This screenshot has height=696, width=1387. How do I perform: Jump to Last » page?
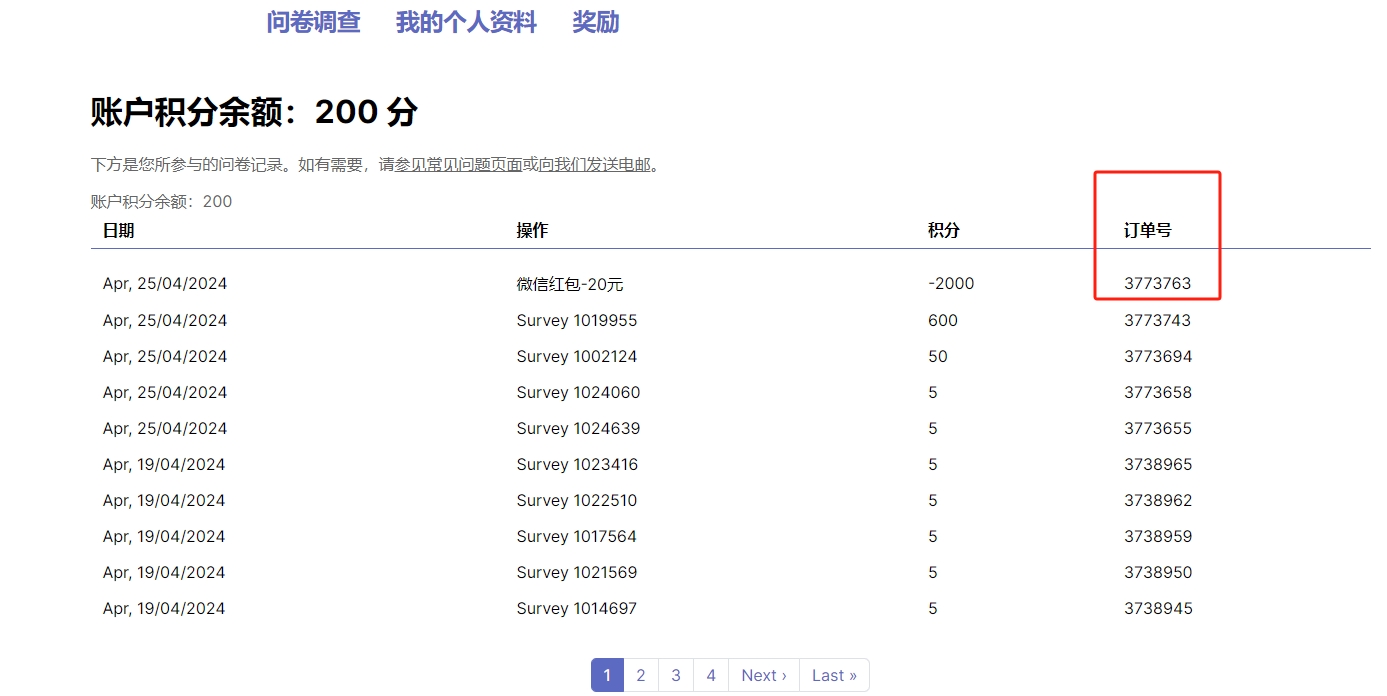pyautogui.click(x=834, y=675)
